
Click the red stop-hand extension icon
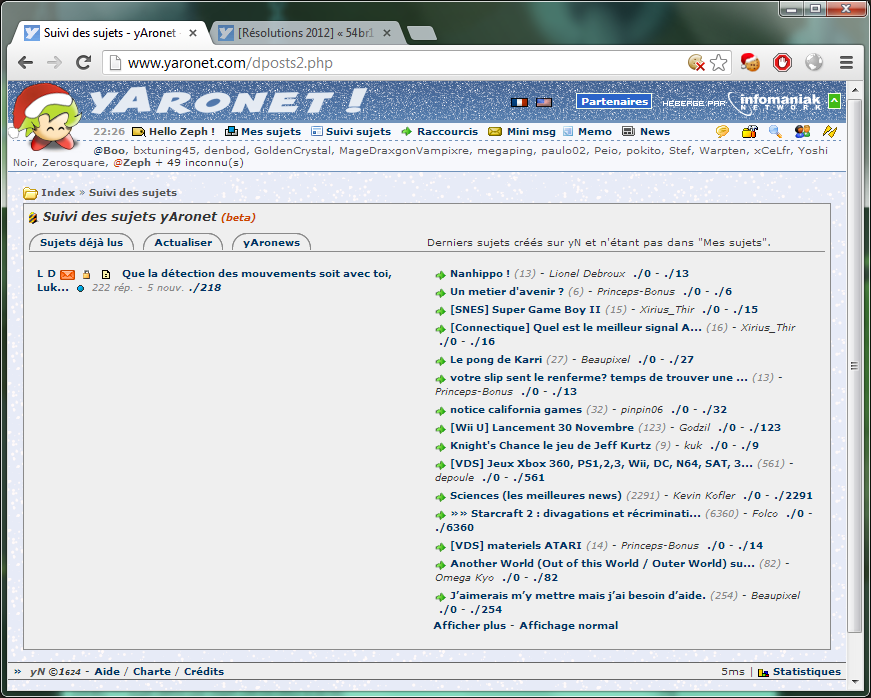(x=781, y=63)
